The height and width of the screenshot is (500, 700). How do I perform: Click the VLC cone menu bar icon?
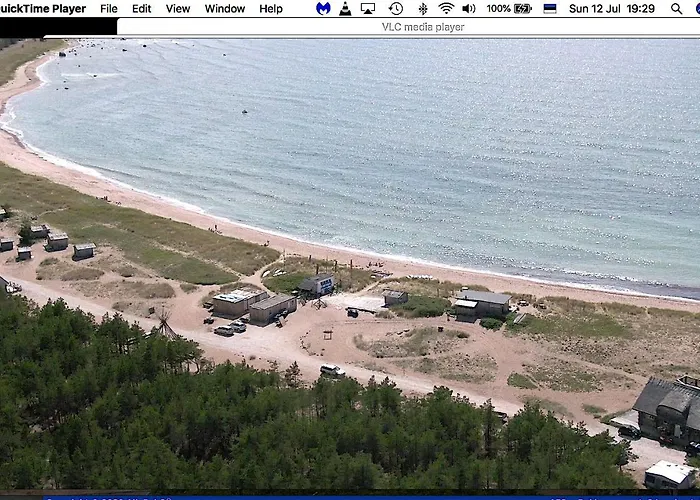click(x=345, y=9)
